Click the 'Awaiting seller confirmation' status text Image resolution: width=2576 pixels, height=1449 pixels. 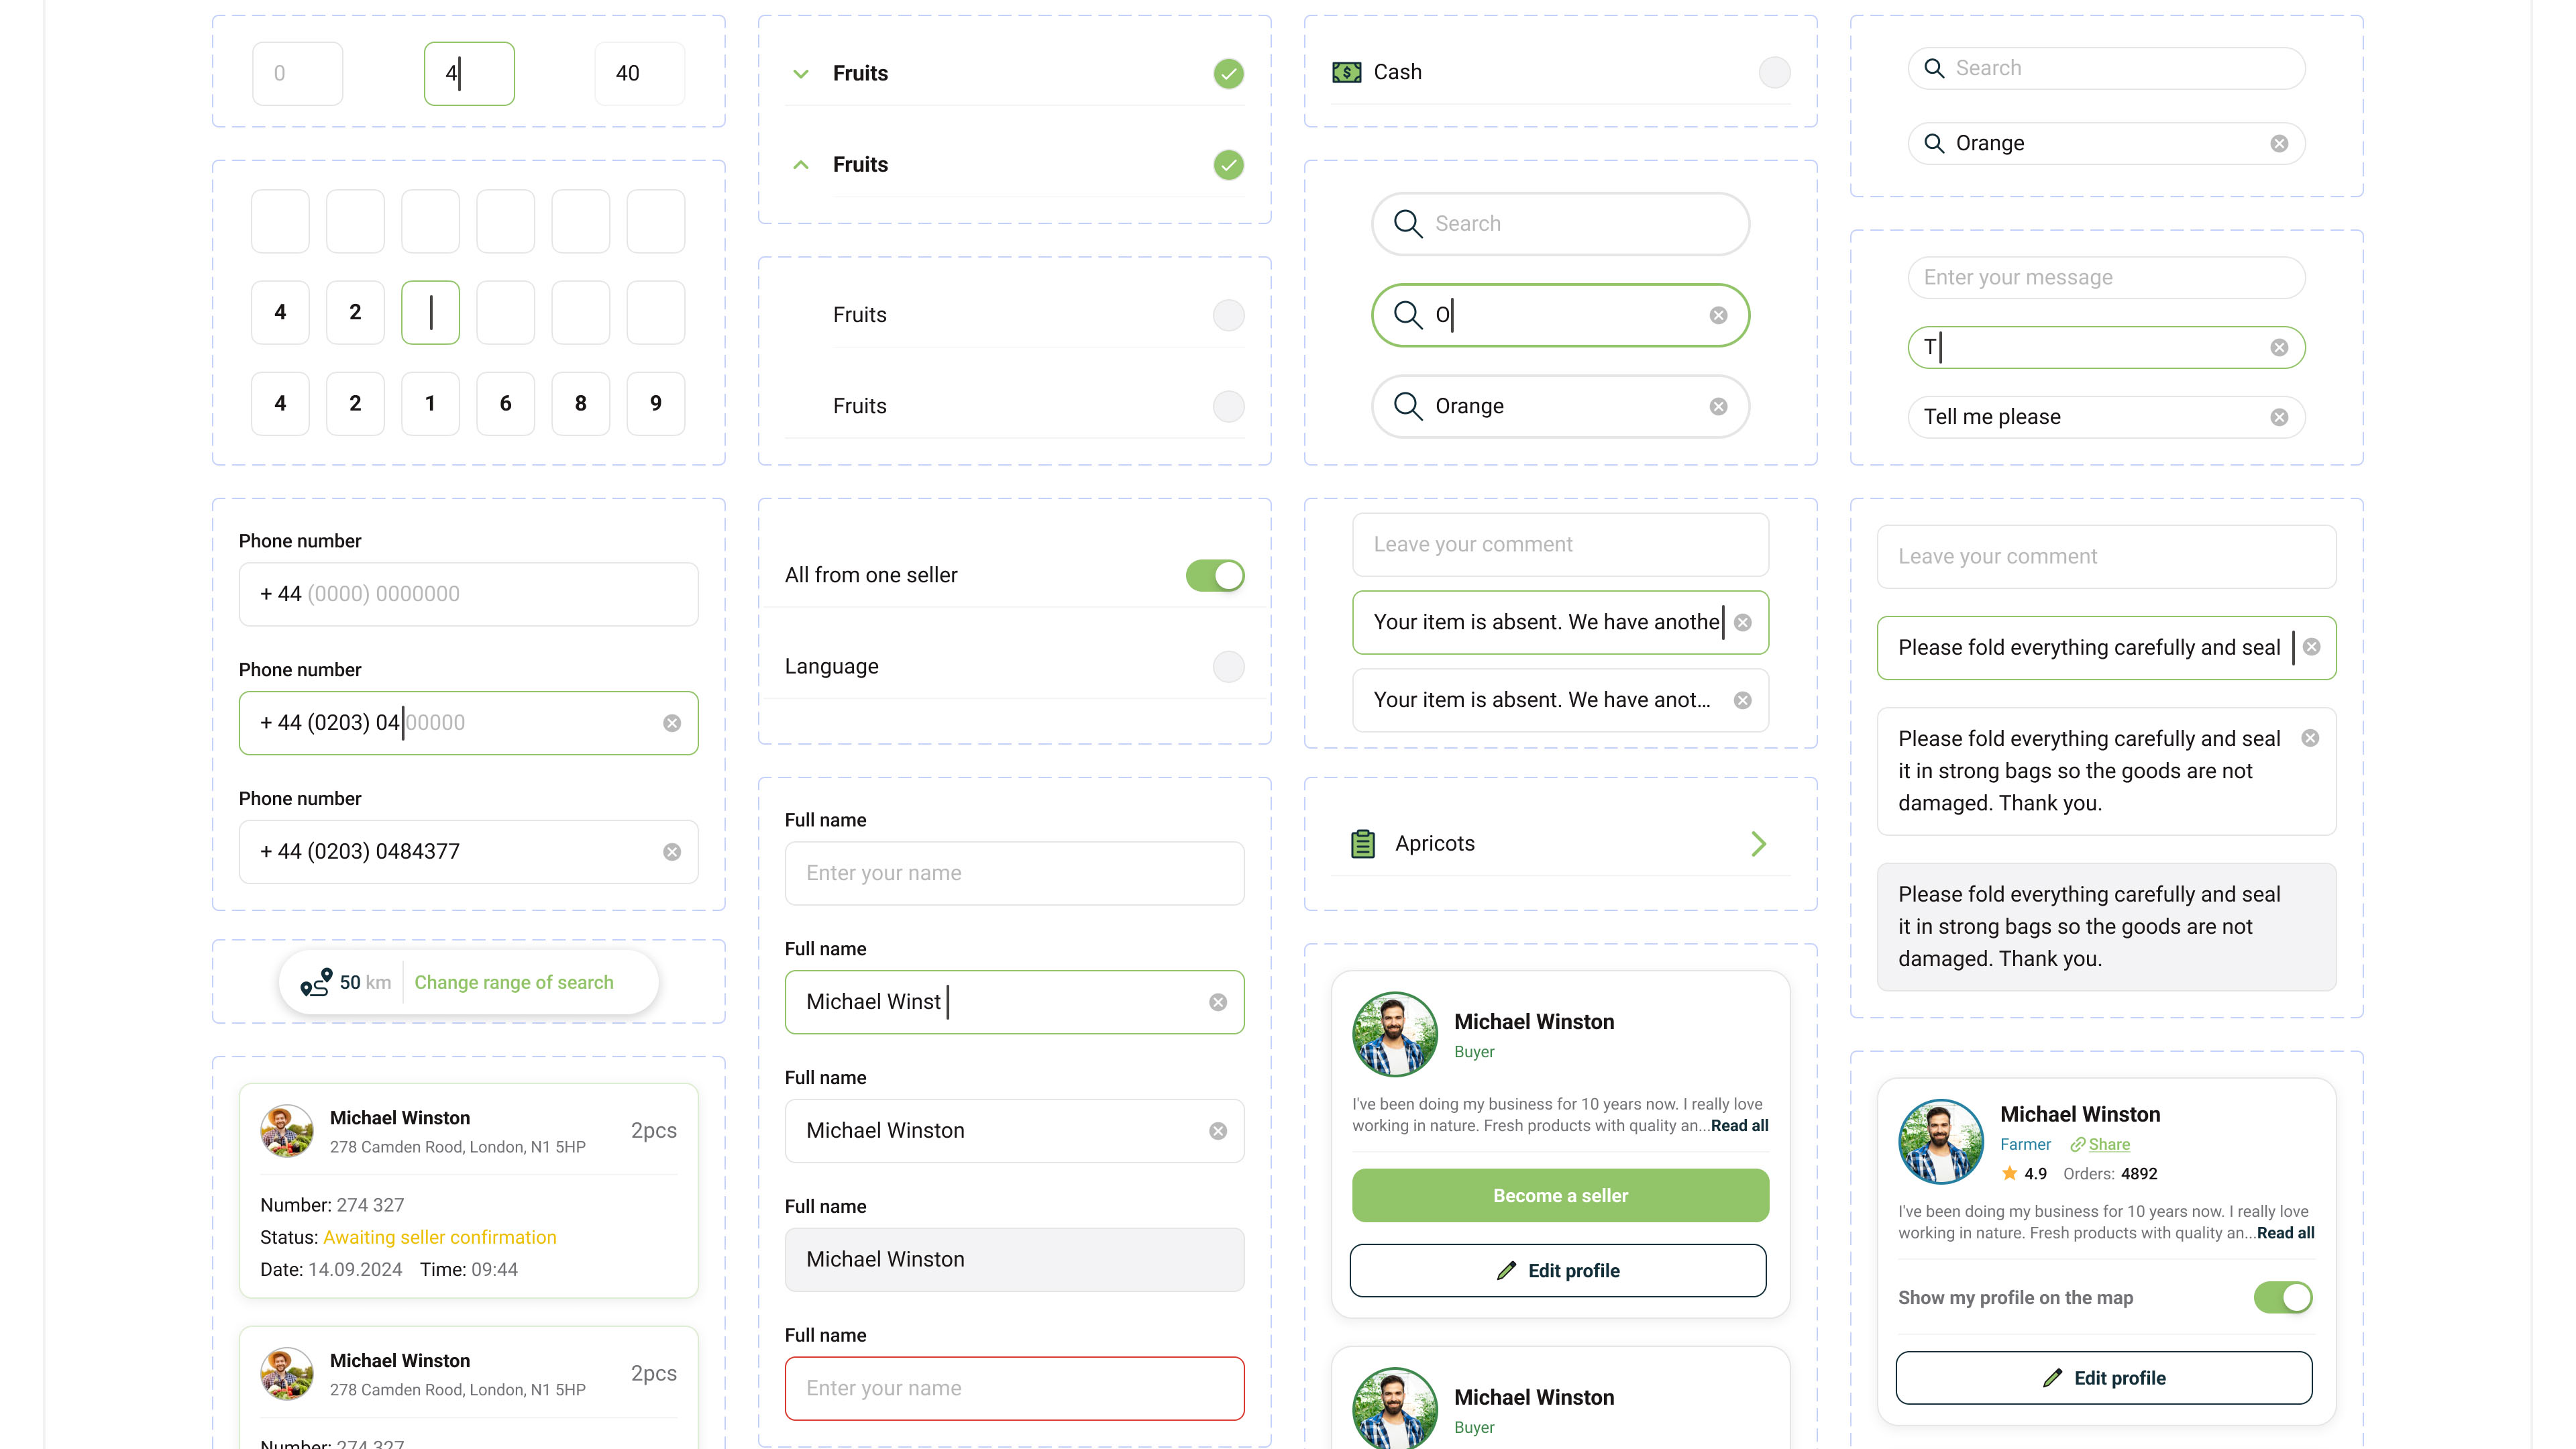[x=439, y=1237]
